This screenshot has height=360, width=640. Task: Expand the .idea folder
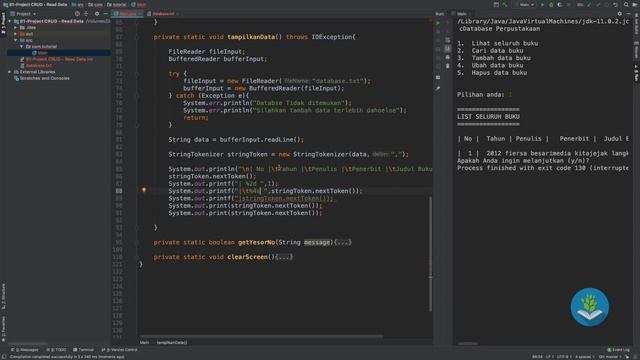[16, 28]
